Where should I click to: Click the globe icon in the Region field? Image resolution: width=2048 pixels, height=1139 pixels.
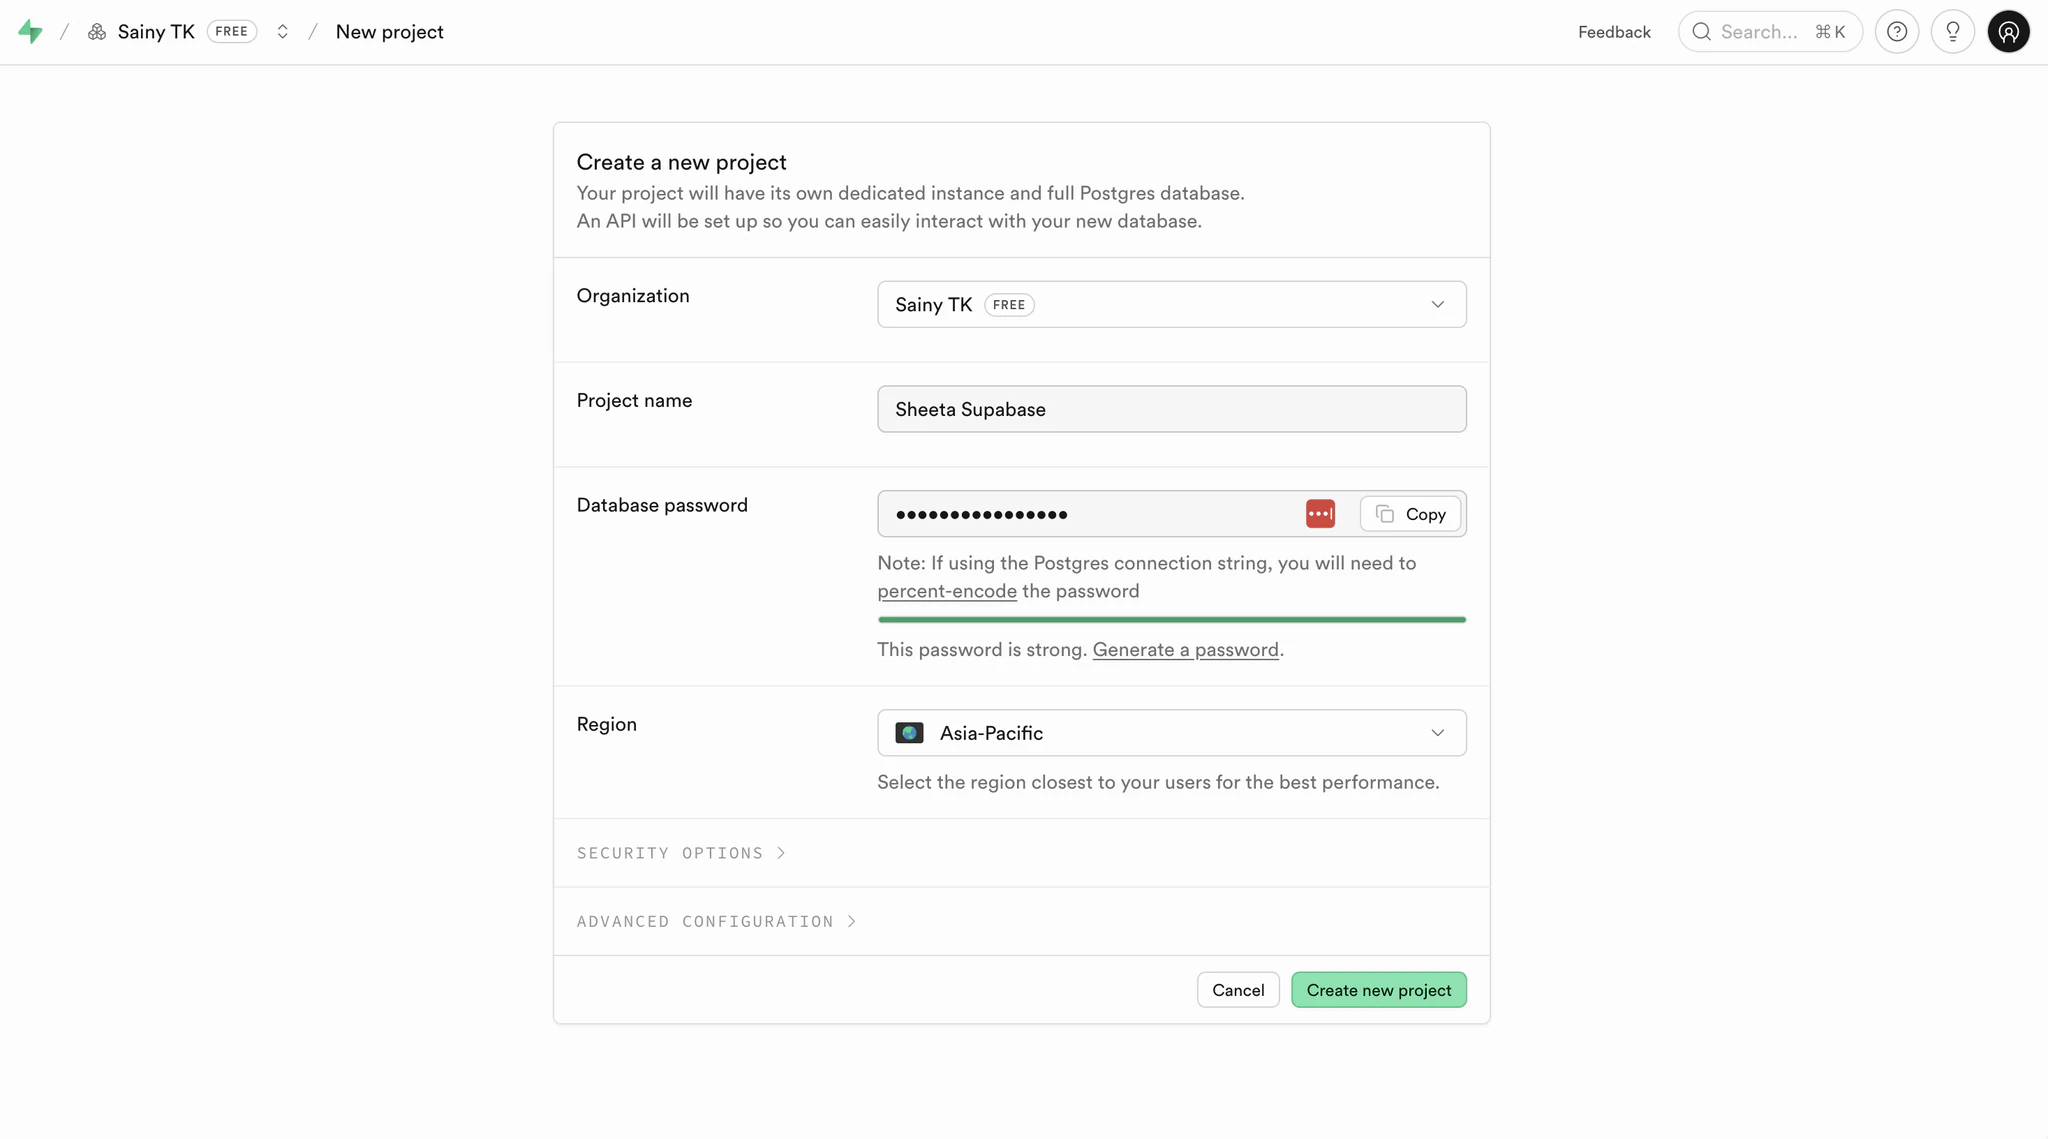click(x=909, y=733)
